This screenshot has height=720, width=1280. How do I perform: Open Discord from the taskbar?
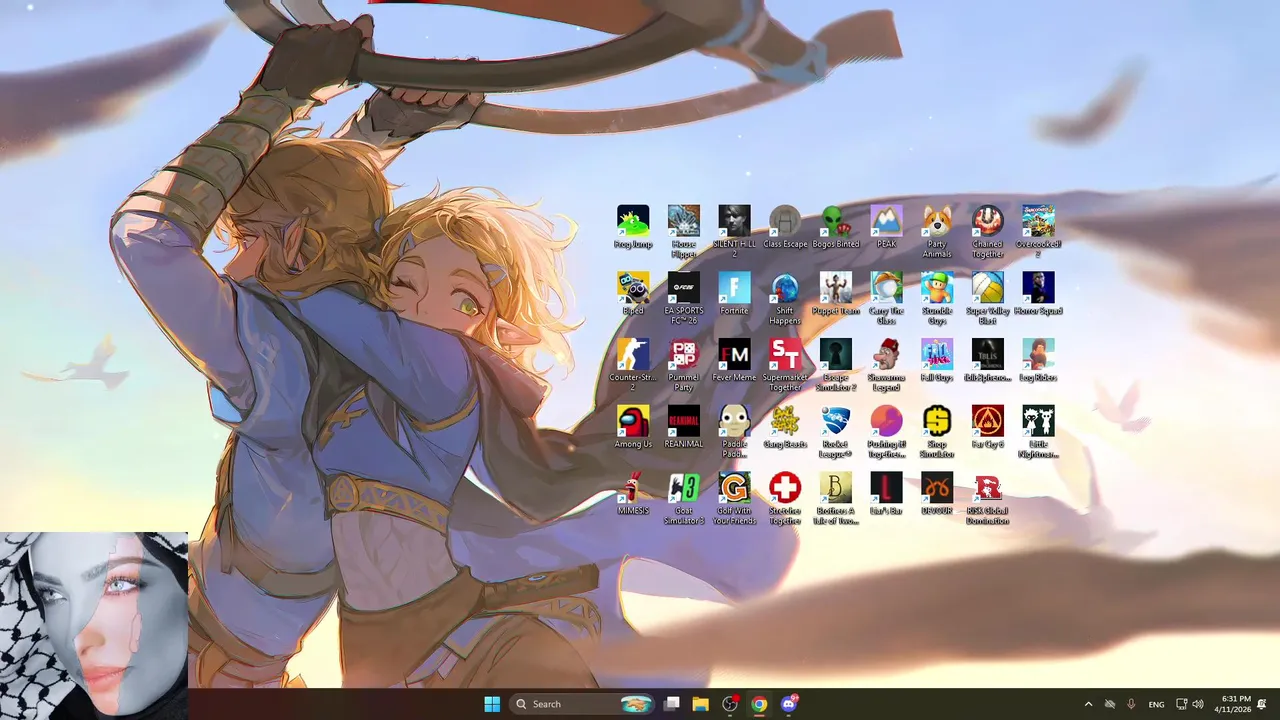point(789,704)
